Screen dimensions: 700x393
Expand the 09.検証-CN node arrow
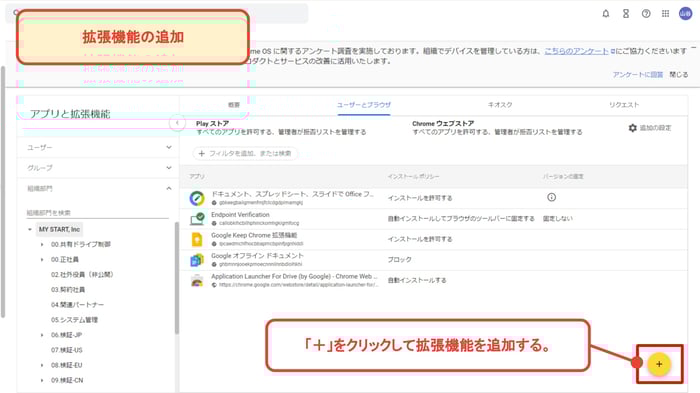tap(42, 380)
